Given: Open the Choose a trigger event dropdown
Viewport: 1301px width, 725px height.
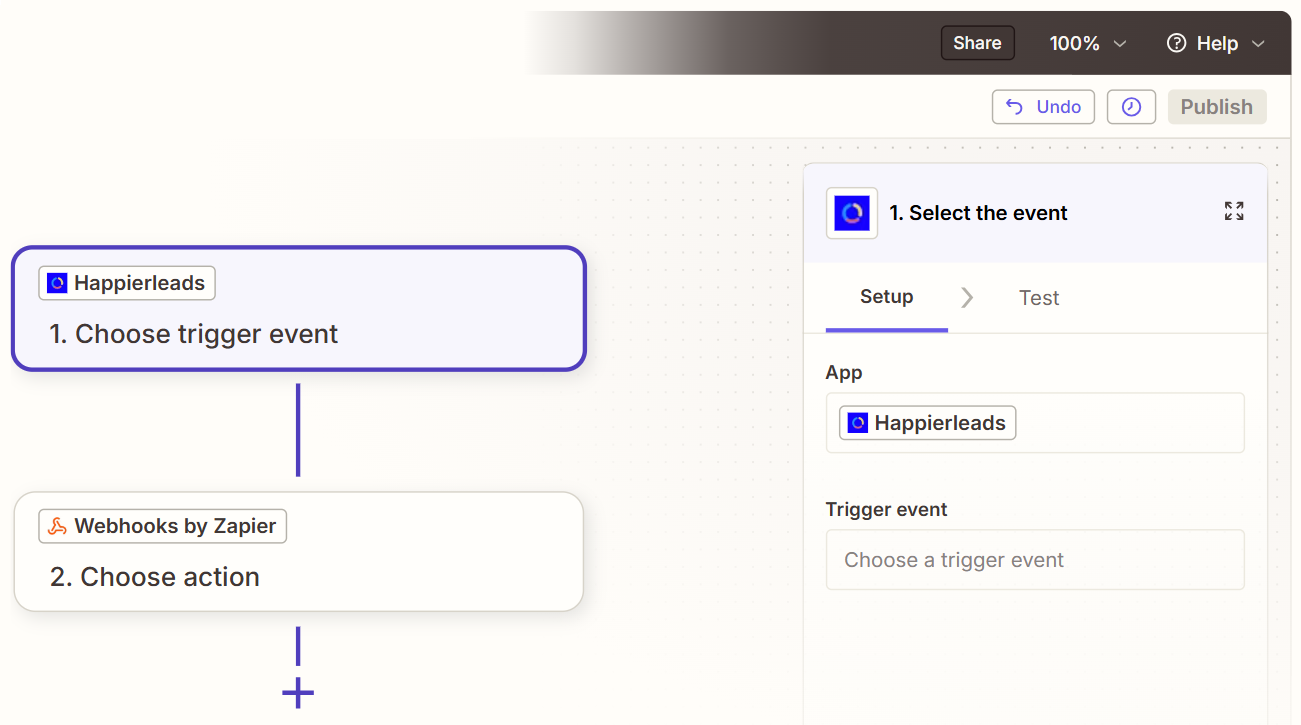Looking at the screenshot, I should click(1035, 560).
